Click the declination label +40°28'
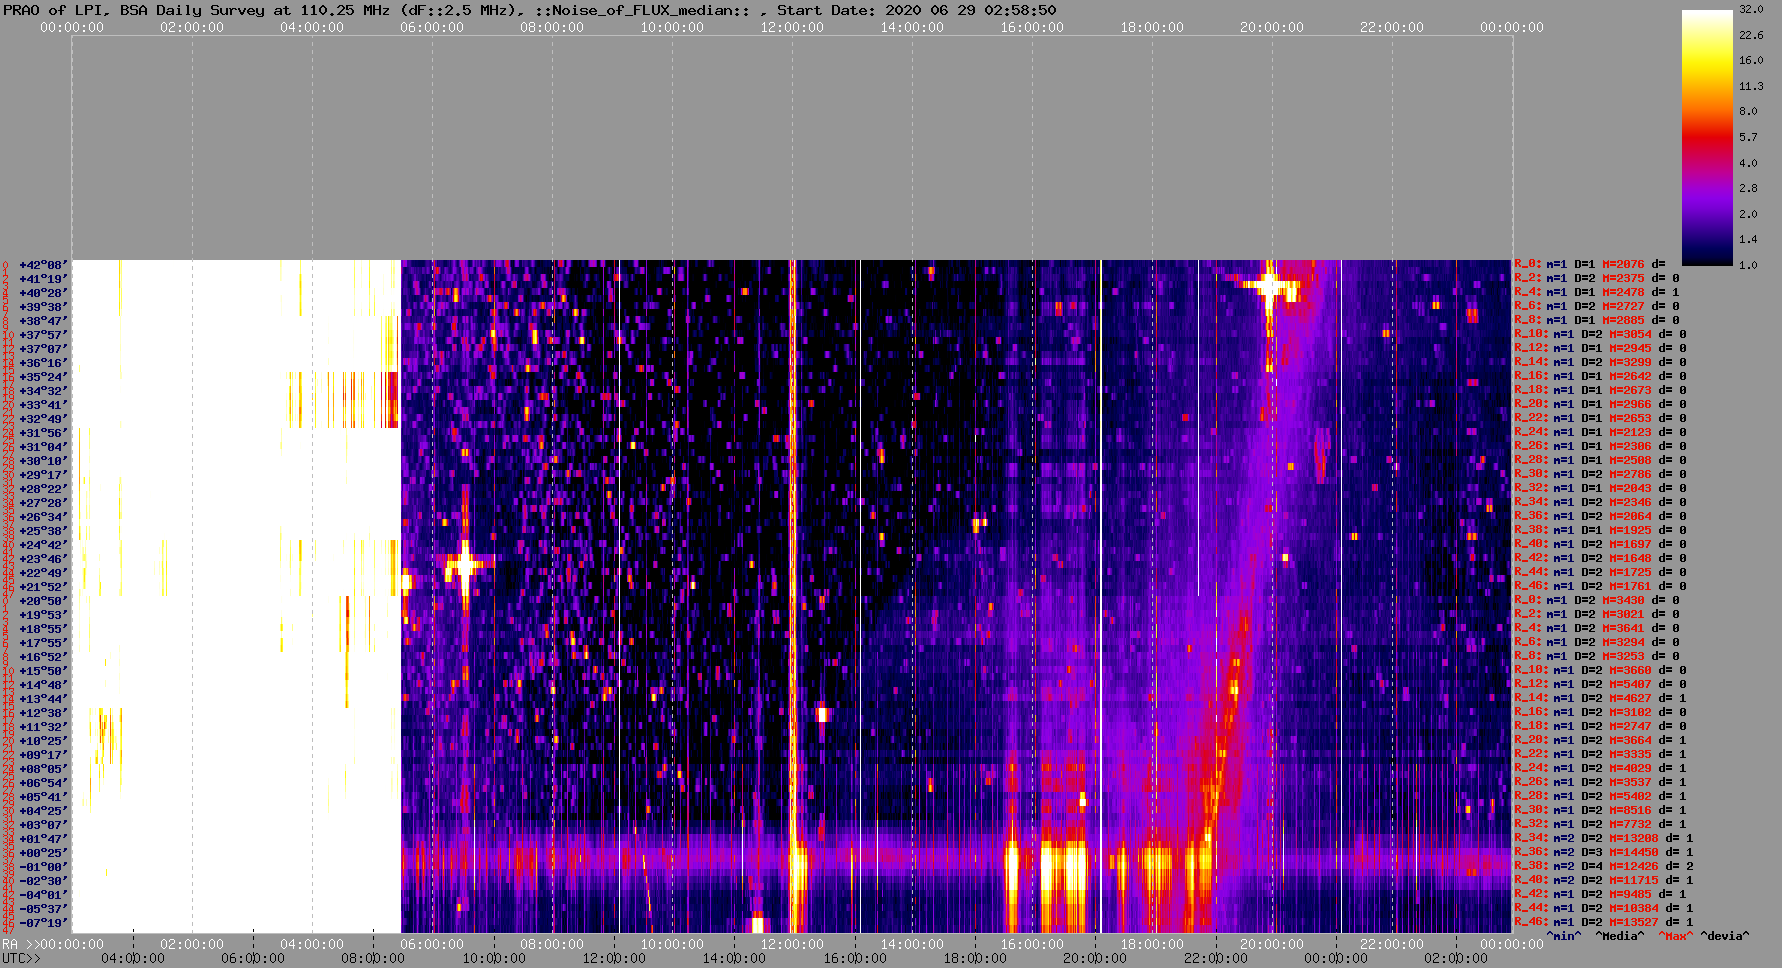 pyautogui.click(x=43, y=293)
